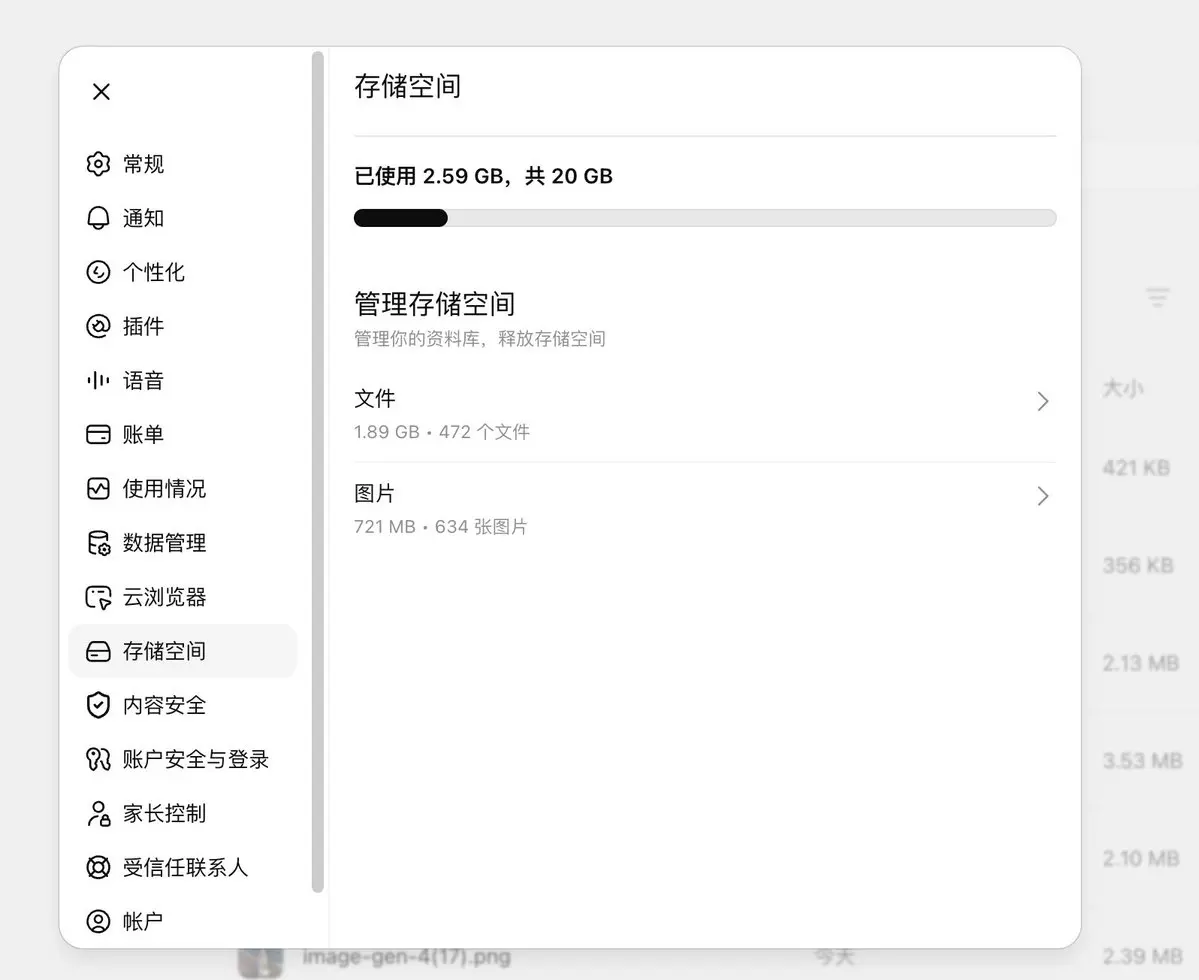1199x980 pixels.
Task: Click the filter icon in the background window
Action: coord(1158,297)
